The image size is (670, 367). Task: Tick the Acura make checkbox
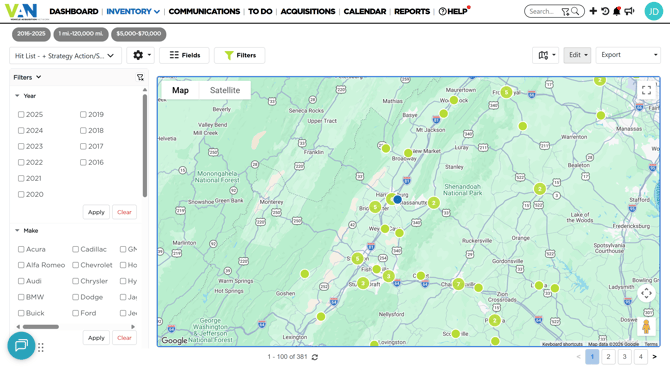21,249
